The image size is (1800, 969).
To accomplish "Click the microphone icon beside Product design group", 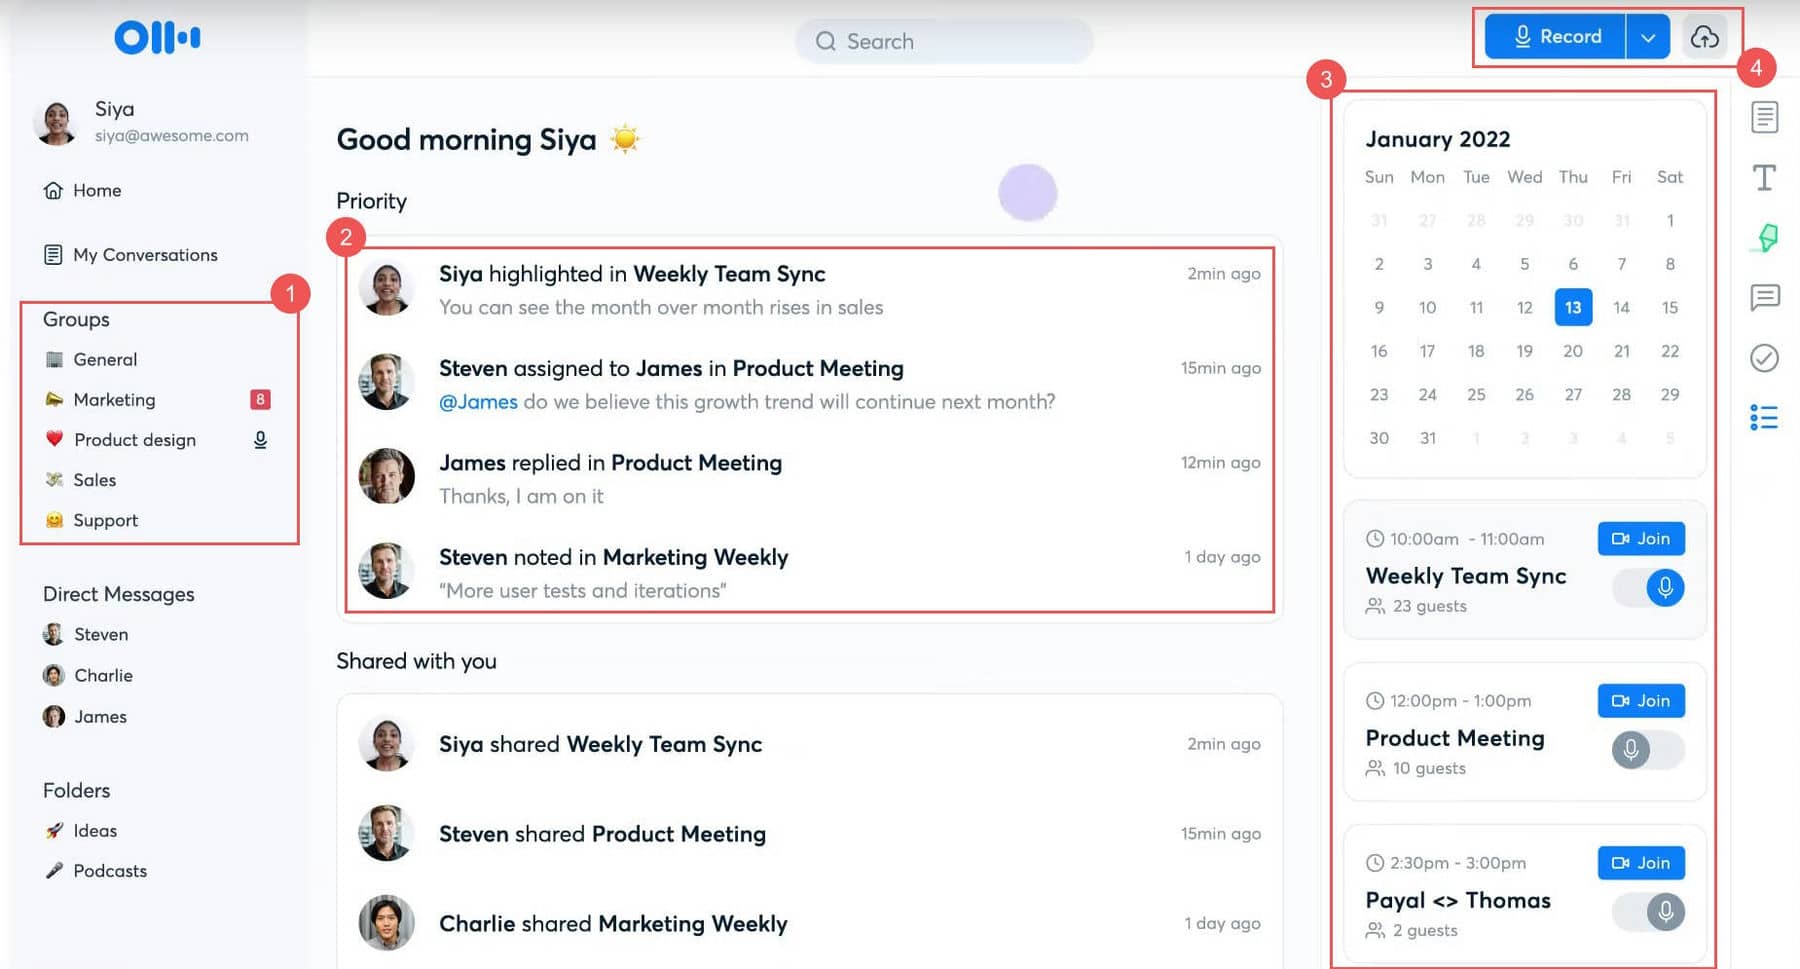I will click(x=261, y=439).
